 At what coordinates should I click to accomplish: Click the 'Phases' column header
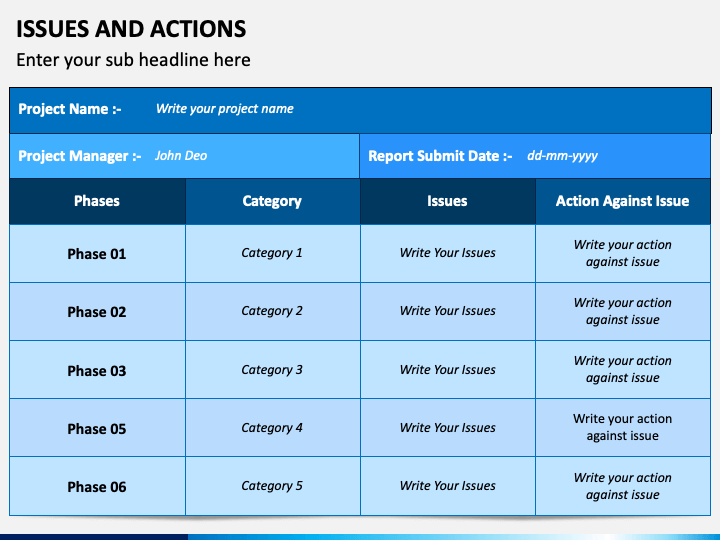coord(97,201)
